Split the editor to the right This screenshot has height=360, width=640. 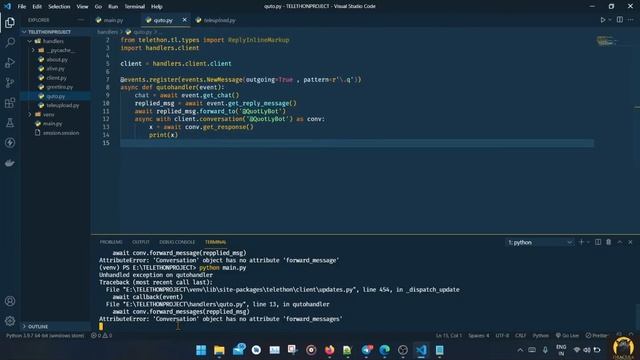(x=620, y=20)
